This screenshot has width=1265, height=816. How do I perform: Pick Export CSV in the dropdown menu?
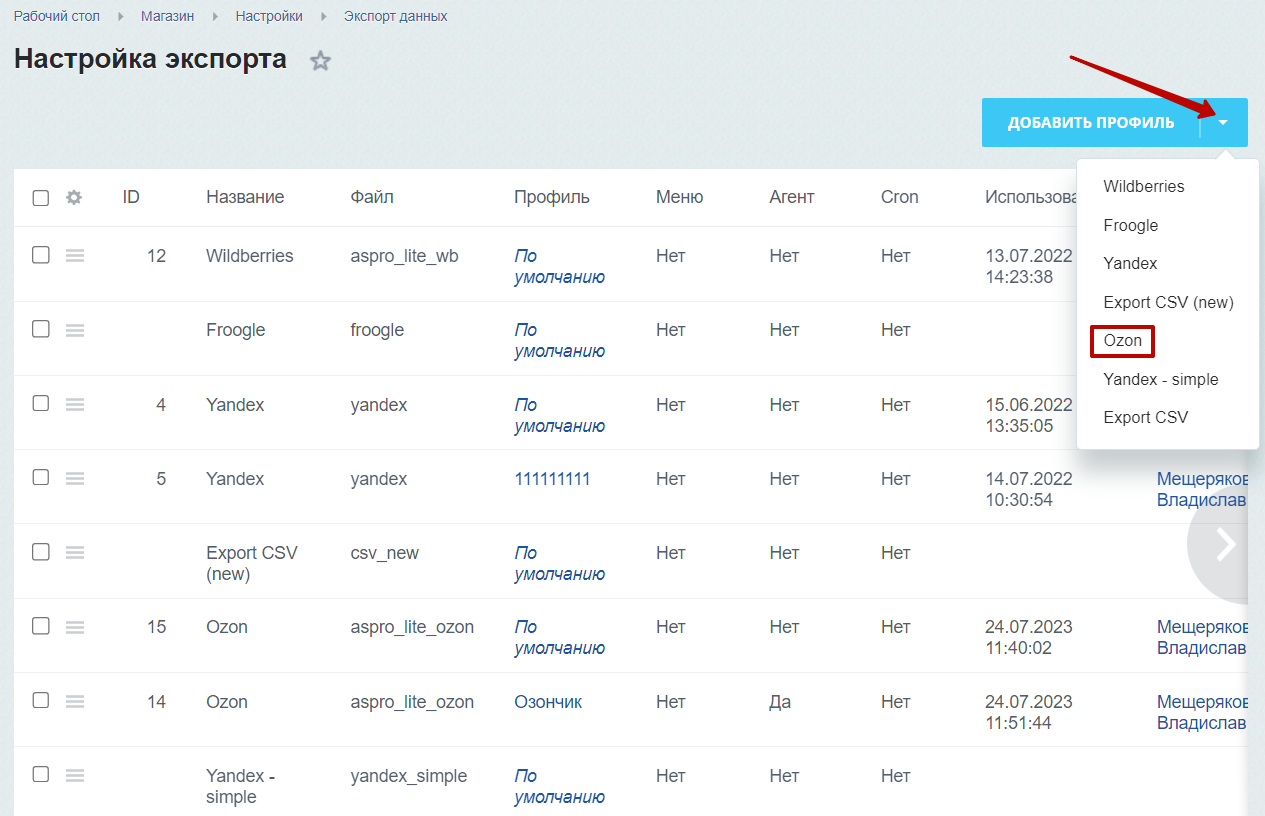[1146, 417]
